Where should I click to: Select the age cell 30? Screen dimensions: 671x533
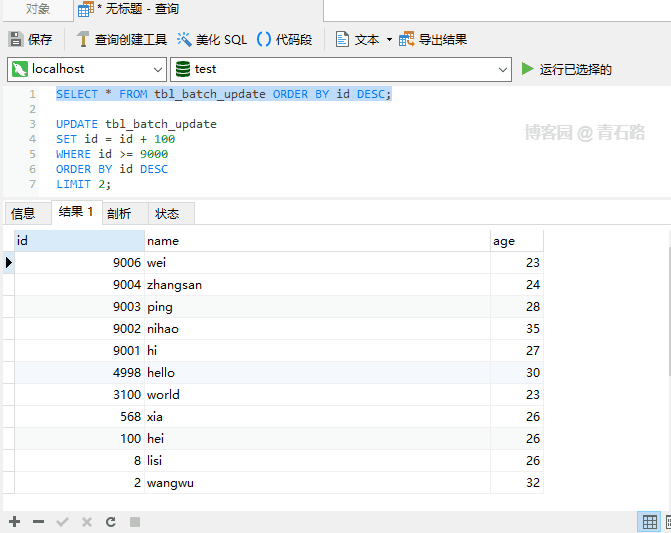517,373
